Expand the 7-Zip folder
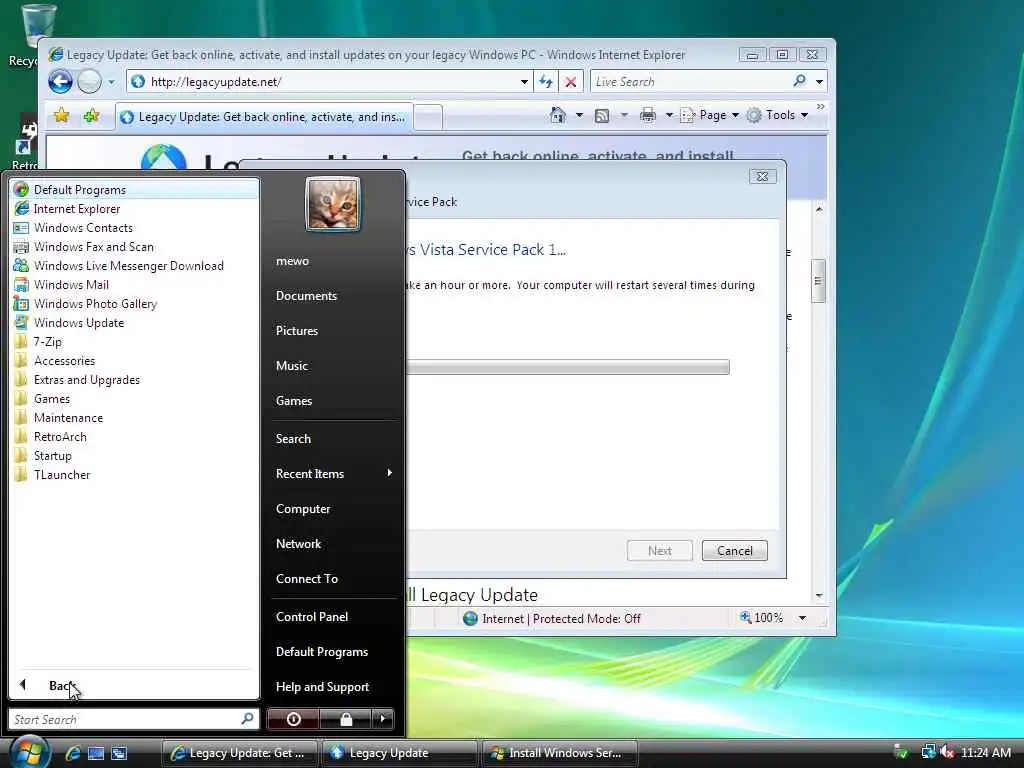This screenshot has height=768, width=1024. coord(135,341)
